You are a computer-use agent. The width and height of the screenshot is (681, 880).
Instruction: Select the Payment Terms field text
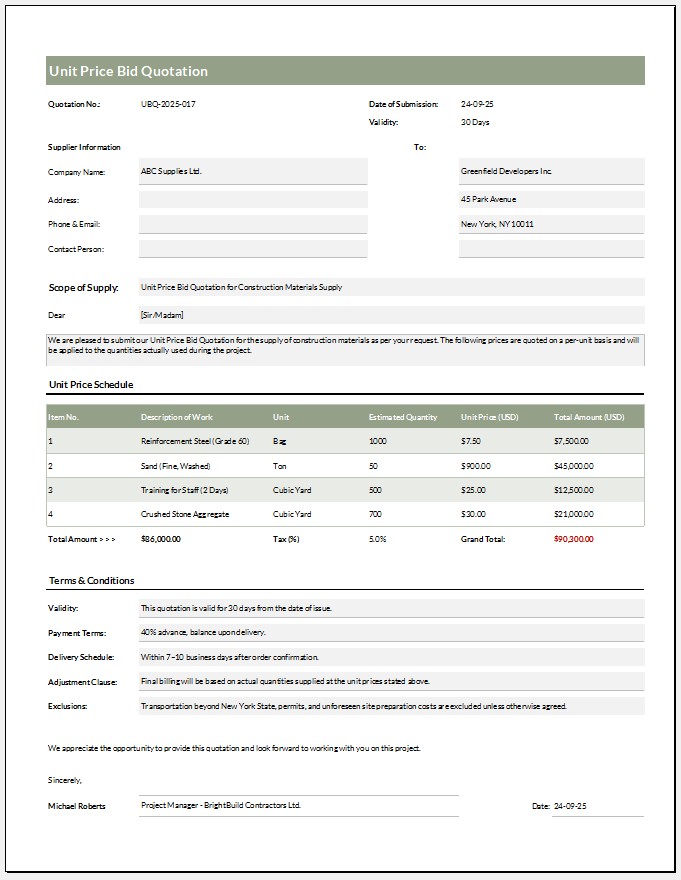click(x=391, y=632)
